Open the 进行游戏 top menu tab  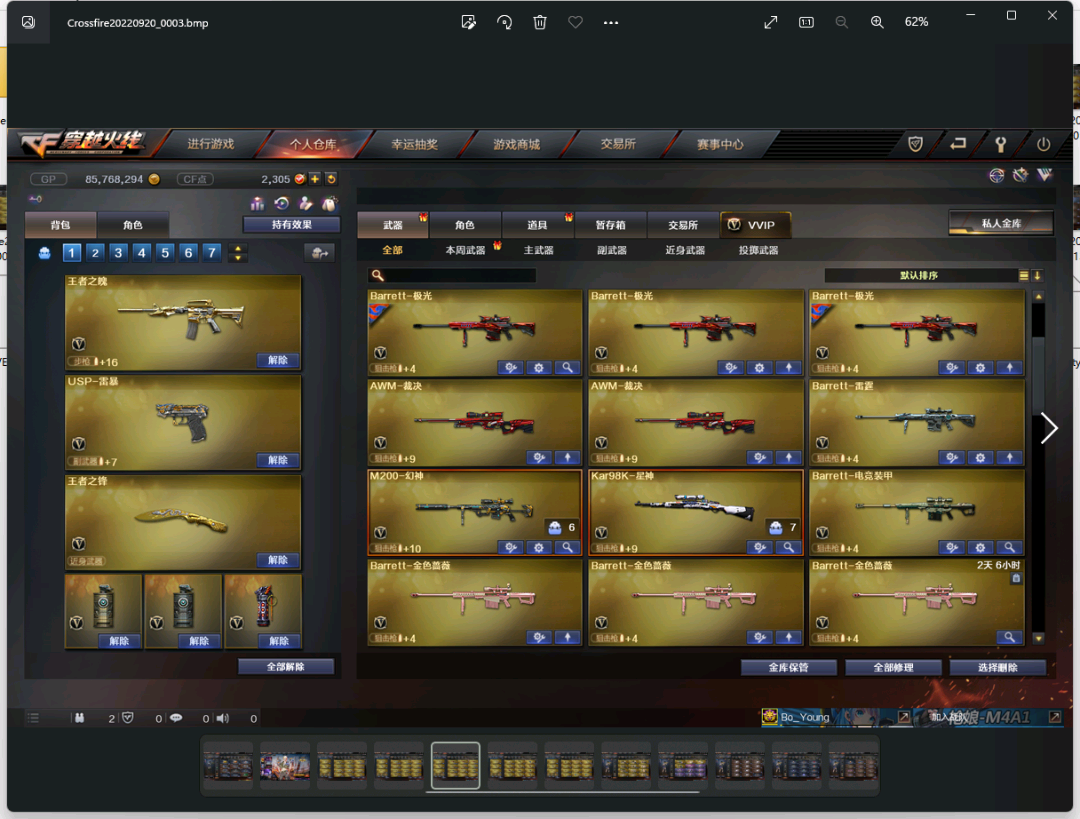[211, 144]
